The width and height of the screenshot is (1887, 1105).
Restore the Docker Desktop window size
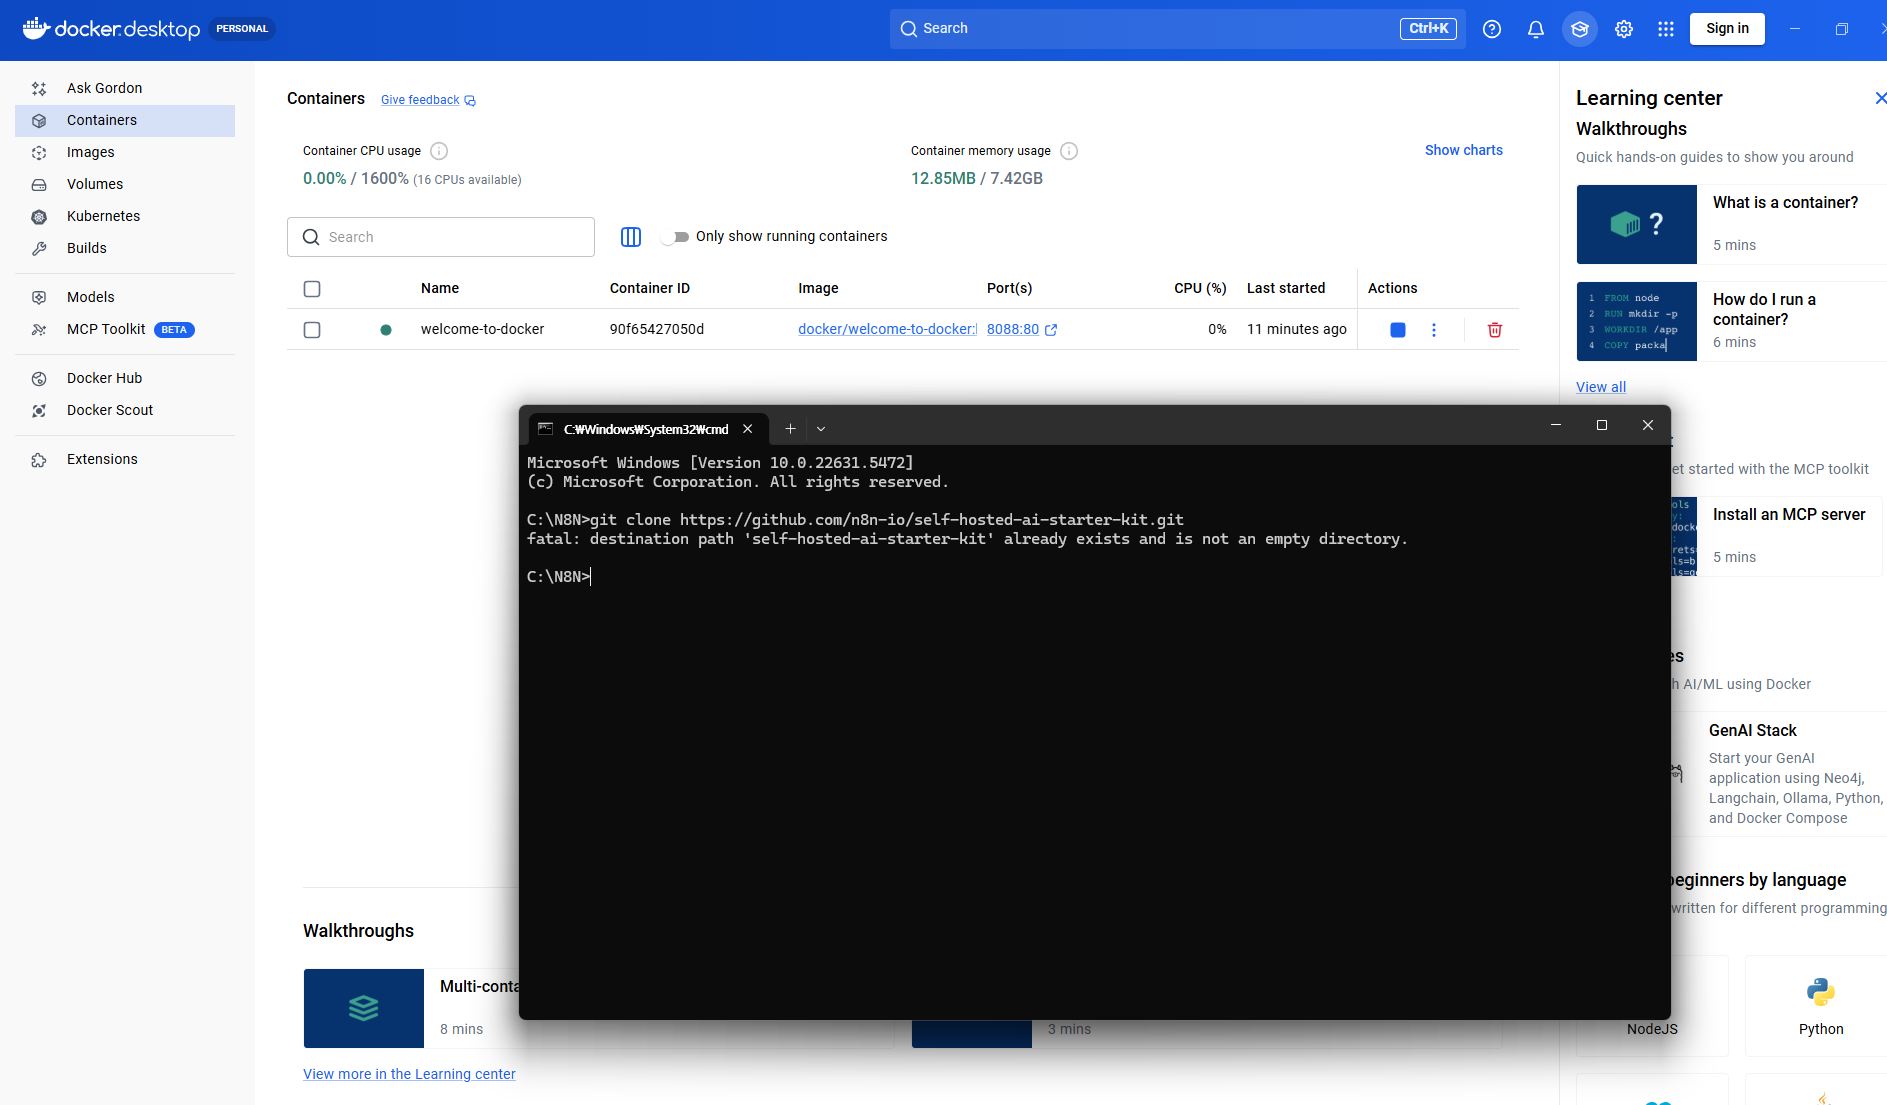click(x=1841, y=29)
